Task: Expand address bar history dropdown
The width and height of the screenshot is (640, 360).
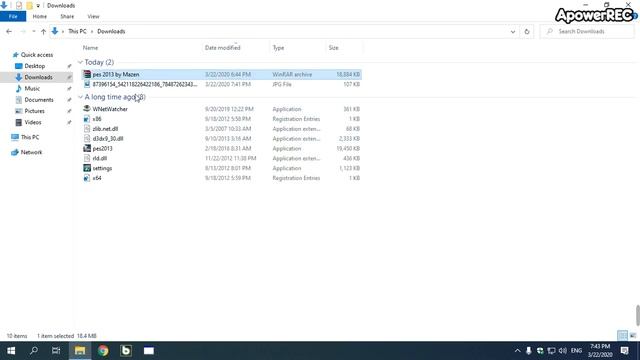Action: point(513,31)
